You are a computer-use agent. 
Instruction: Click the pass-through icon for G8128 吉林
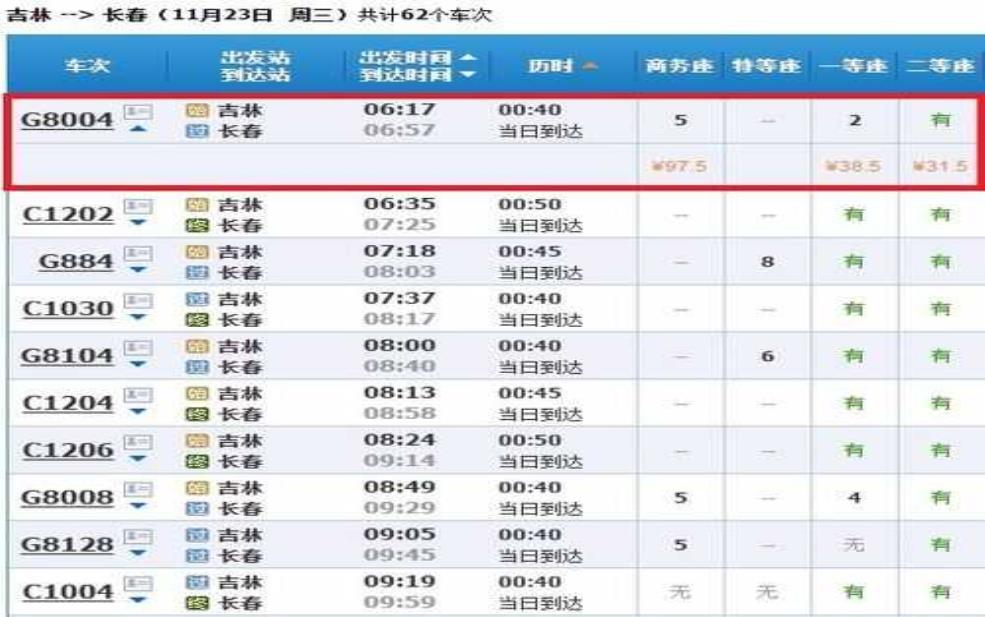(x=197, y=535)
